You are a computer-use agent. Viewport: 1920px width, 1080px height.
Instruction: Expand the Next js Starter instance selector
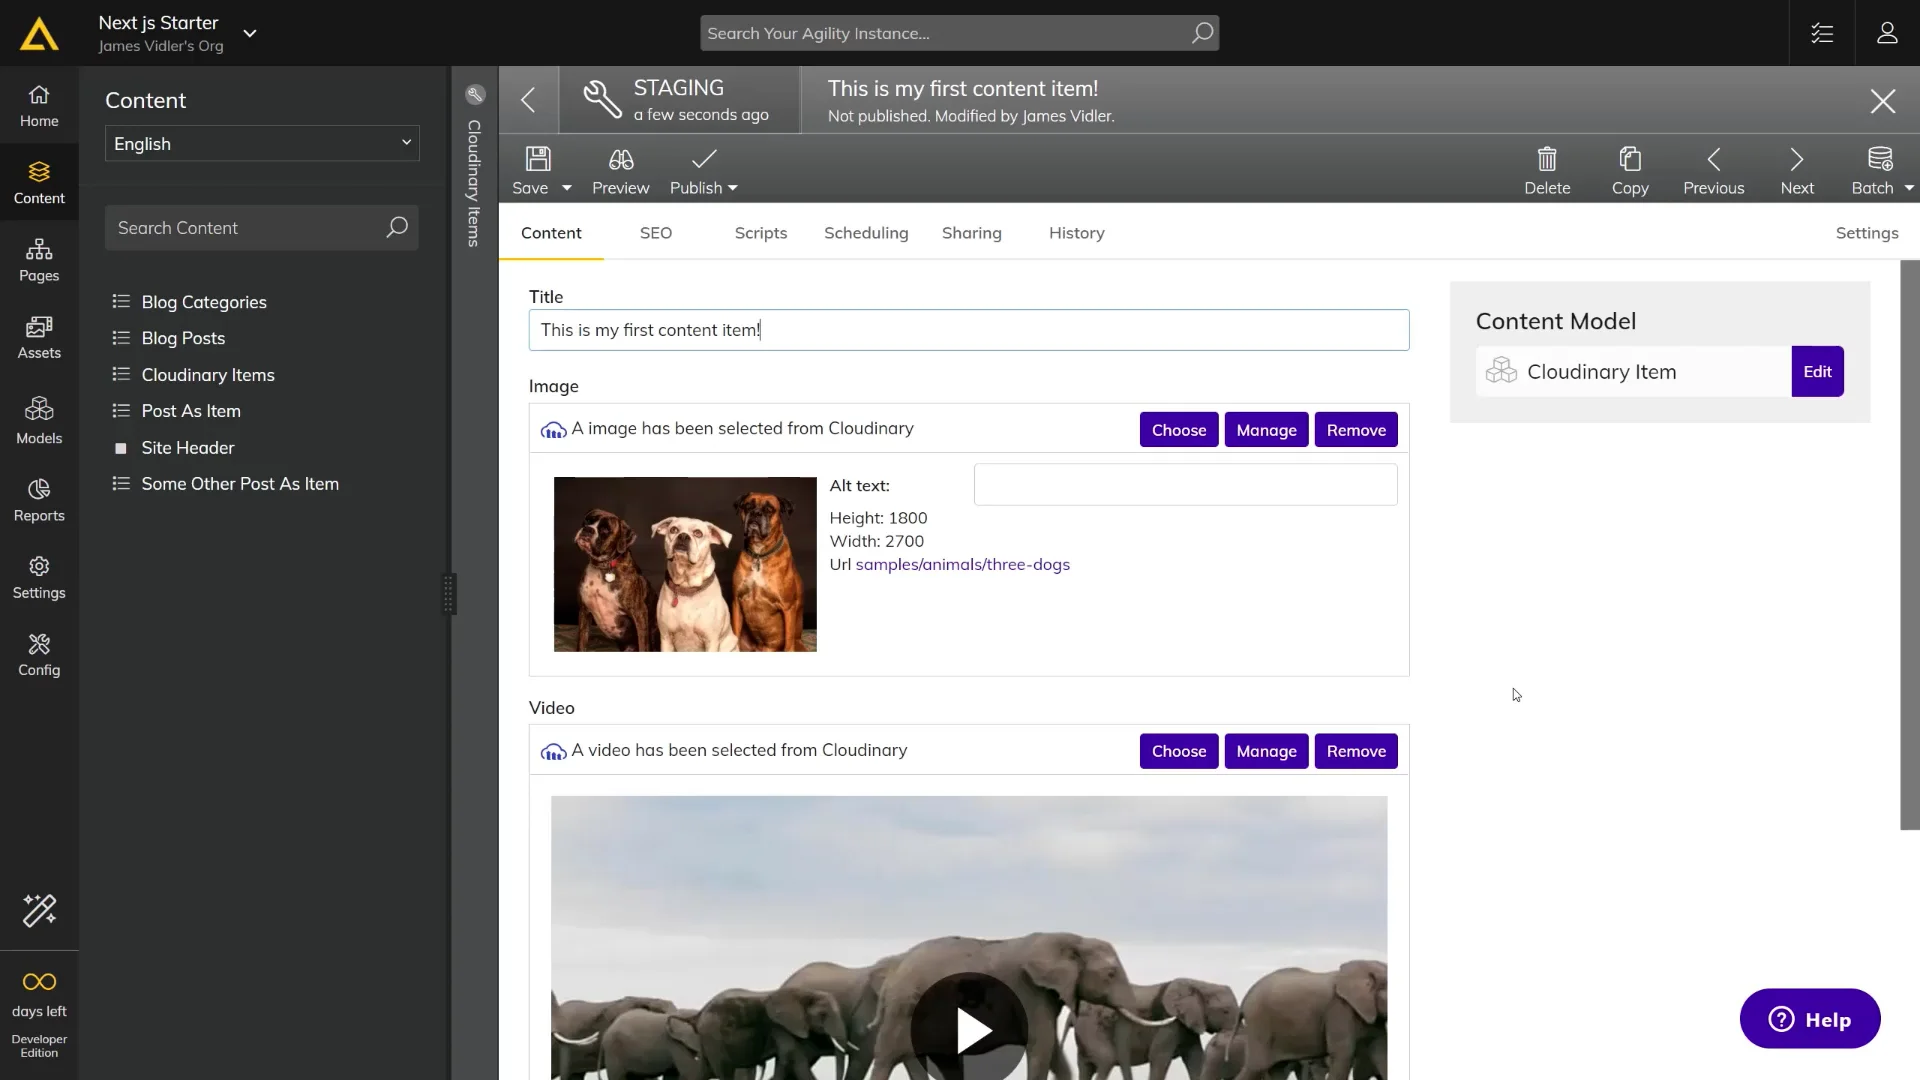point(250,33)
